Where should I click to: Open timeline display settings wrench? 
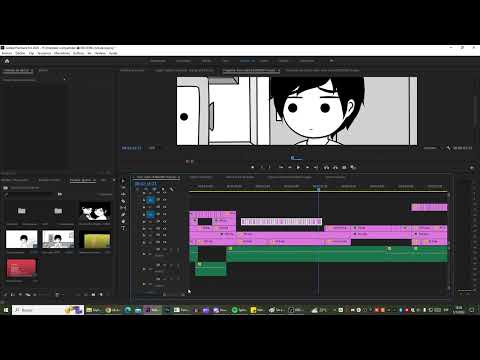[x=171, y=189]
